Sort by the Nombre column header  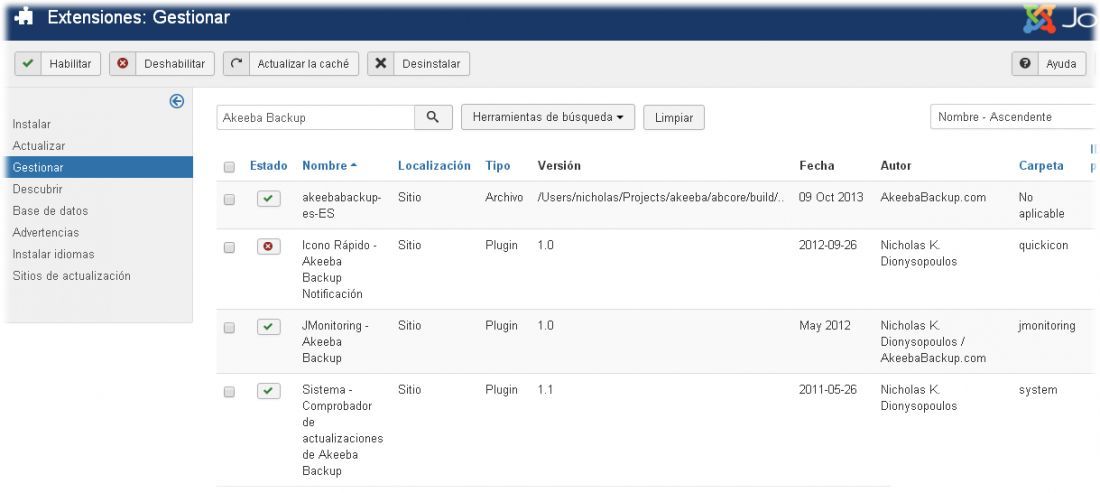click(329, 166)
